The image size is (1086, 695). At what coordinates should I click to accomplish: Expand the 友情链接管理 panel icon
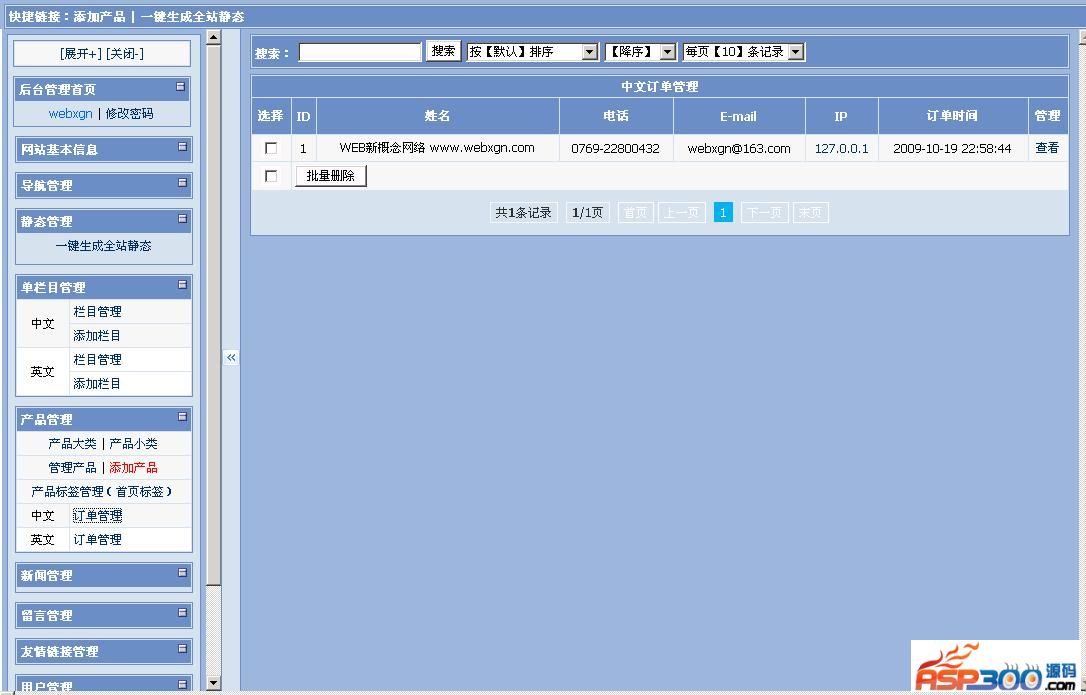coord(182,649)
